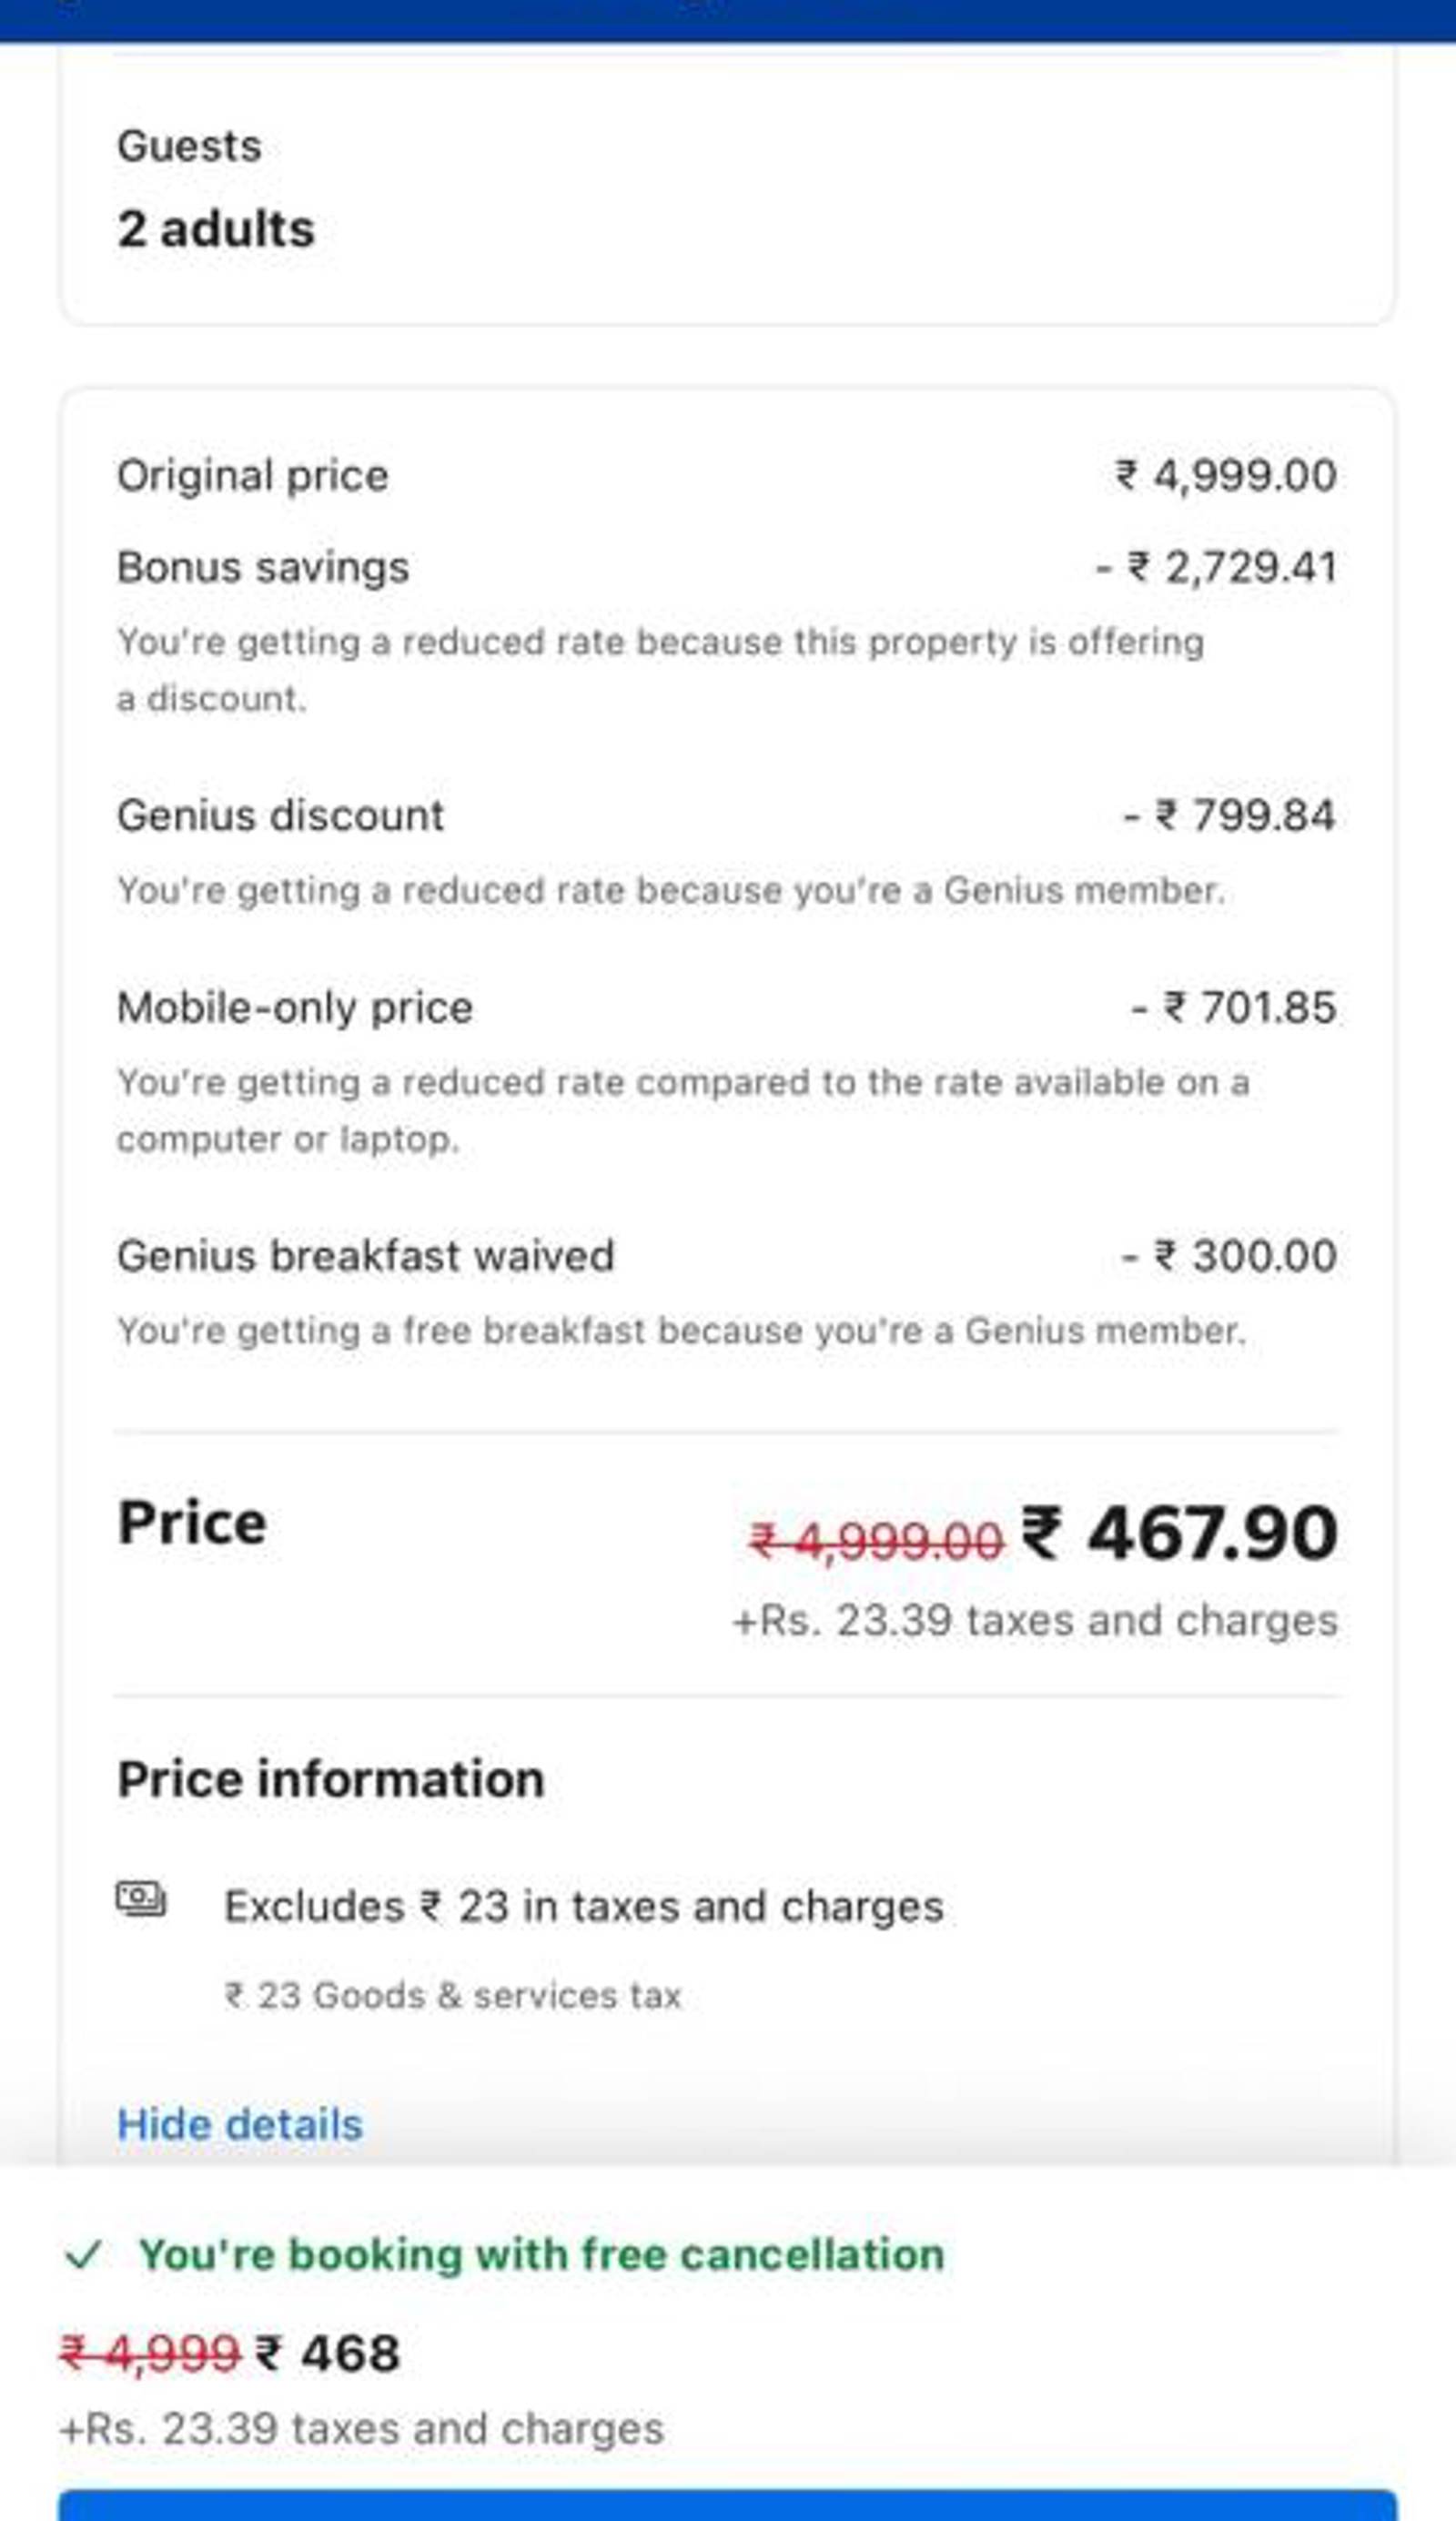Tap the Guests label
1456x2521 pixels.
(x=190, y=146)
